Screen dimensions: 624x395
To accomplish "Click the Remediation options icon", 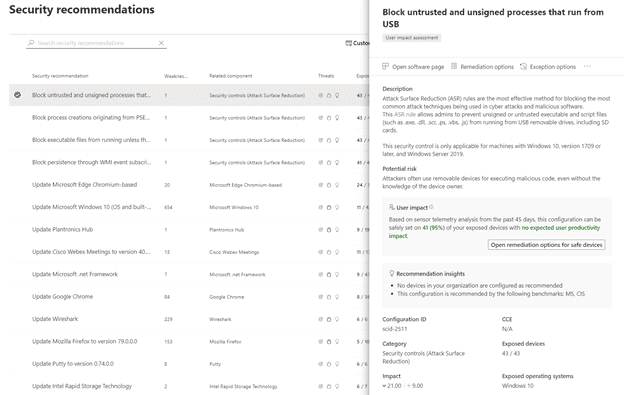I will [454, 66].
